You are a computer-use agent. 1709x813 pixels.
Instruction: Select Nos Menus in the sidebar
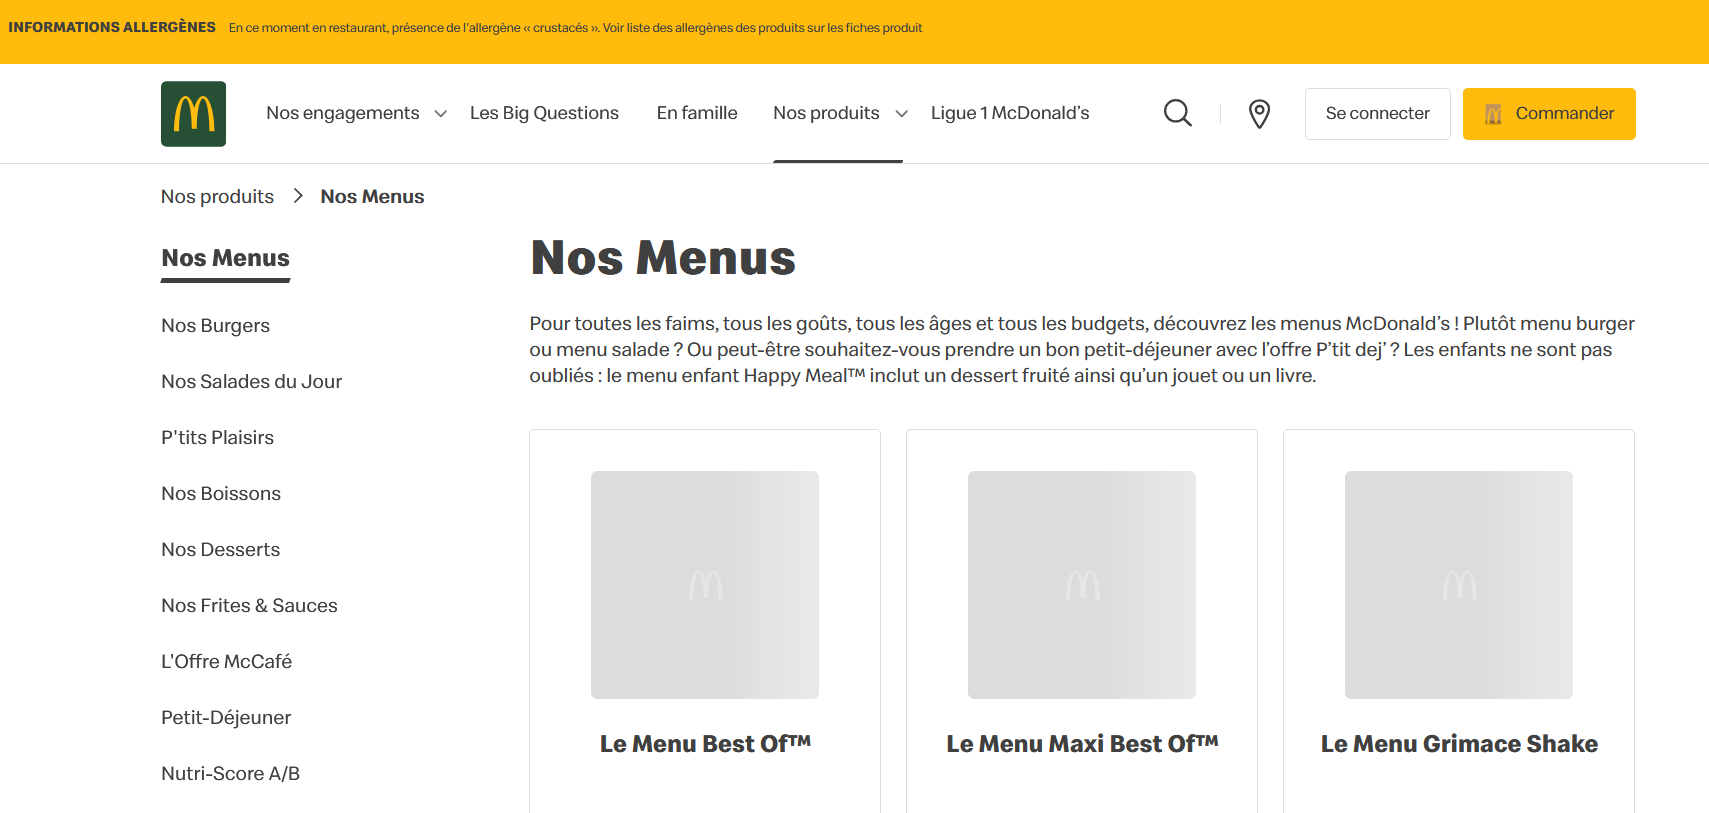click(226, 258)
